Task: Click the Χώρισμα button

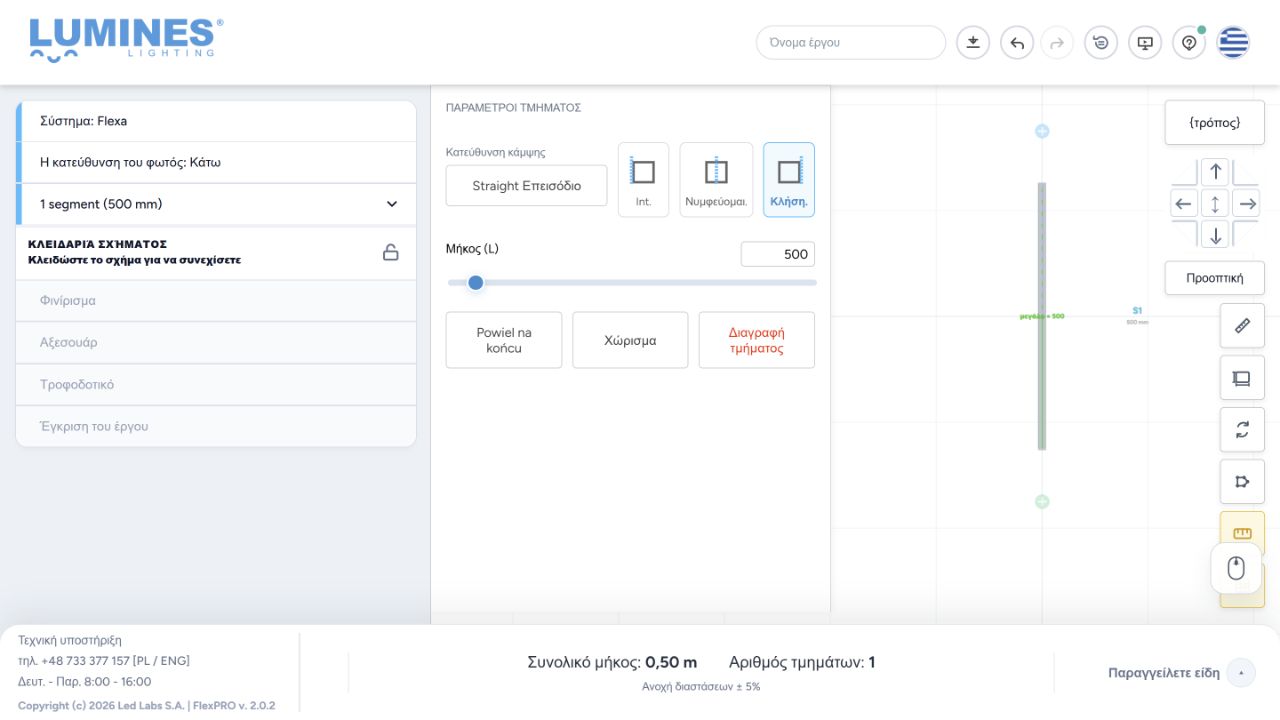Action: [630, 340]
